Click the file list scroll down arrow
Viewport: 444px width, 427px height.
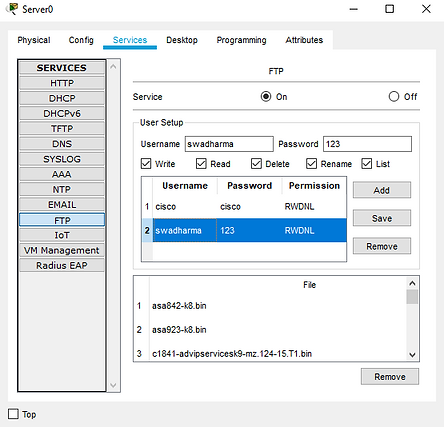[412, 355]
